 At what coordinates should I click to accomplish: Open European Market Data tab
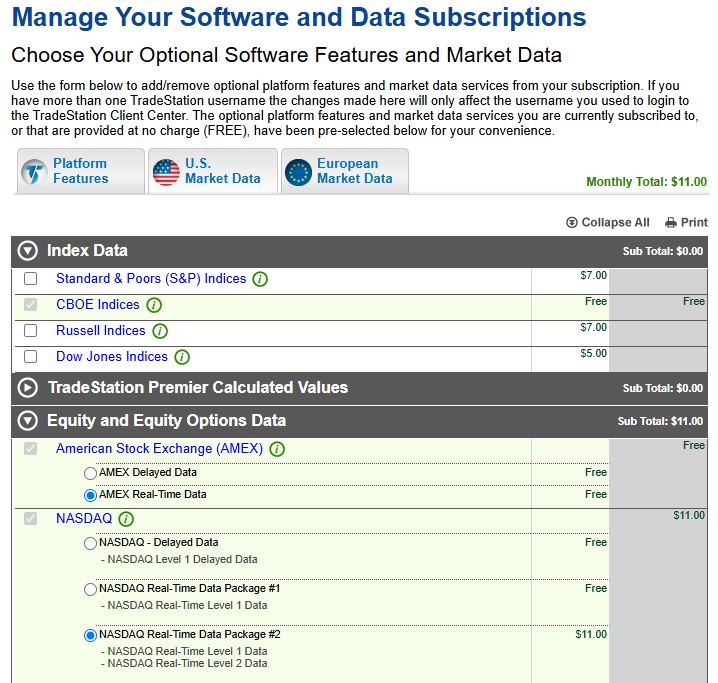[345, 171]
